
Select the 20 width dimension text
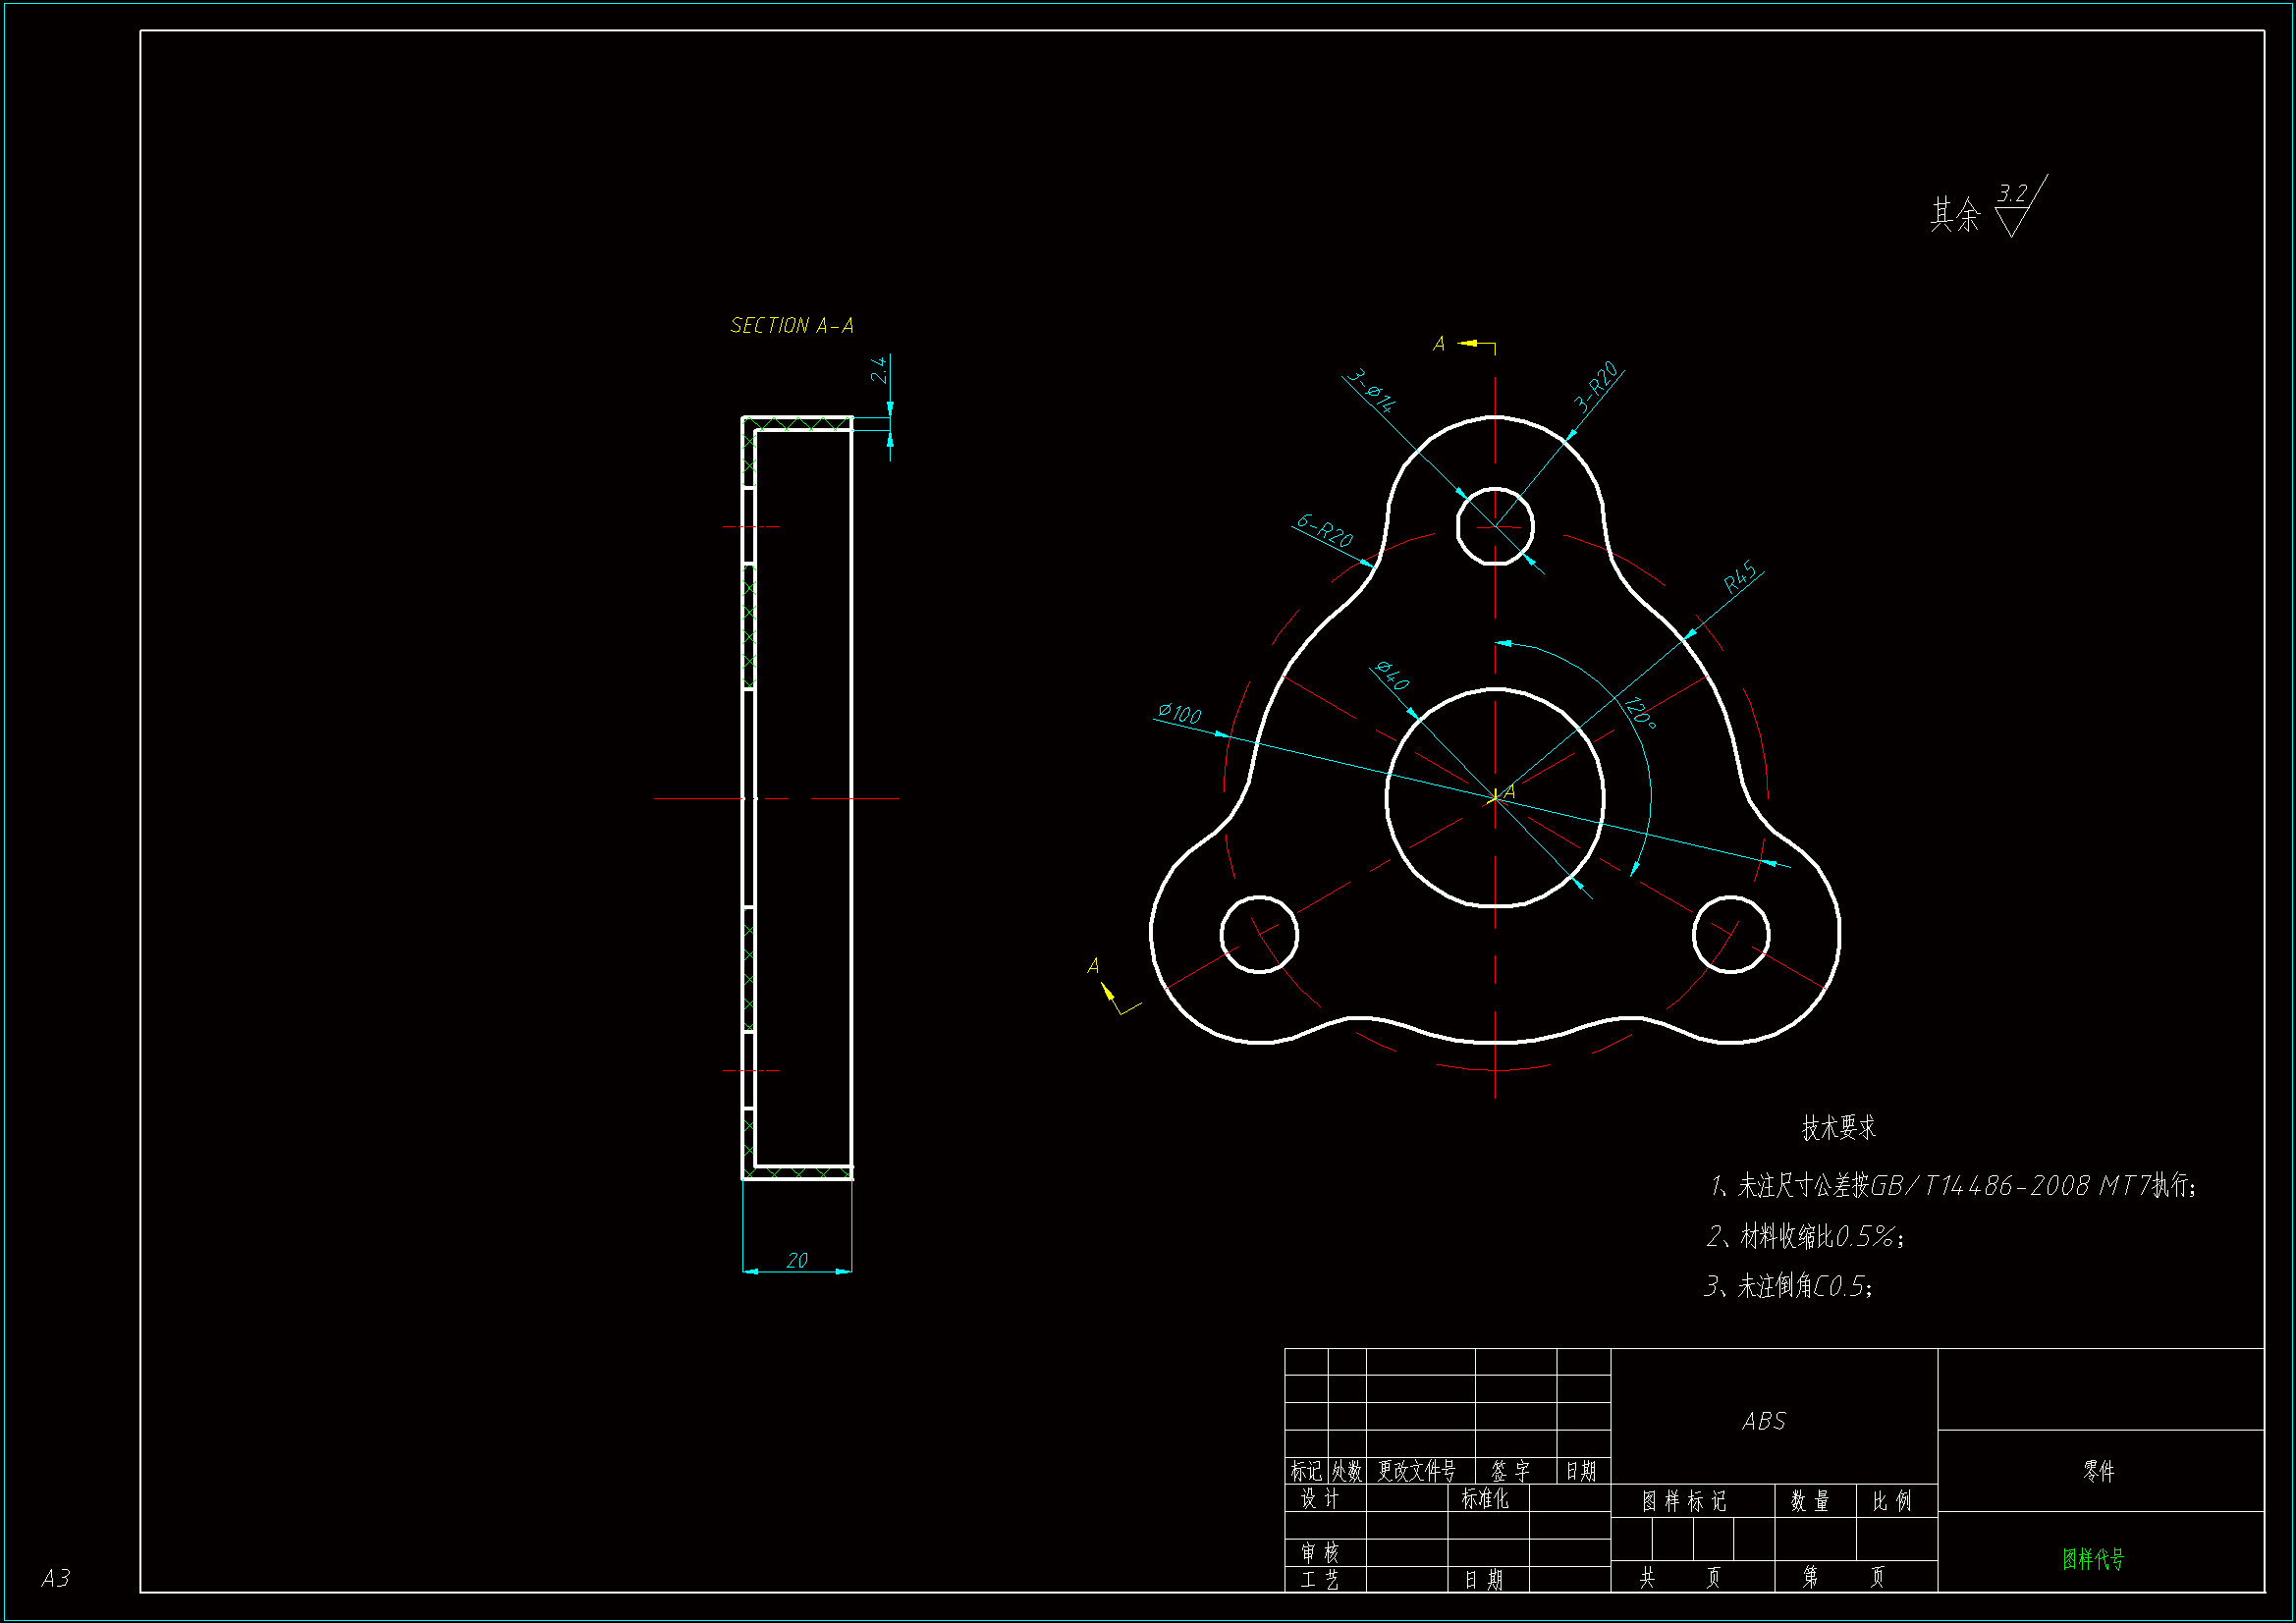797,1260
